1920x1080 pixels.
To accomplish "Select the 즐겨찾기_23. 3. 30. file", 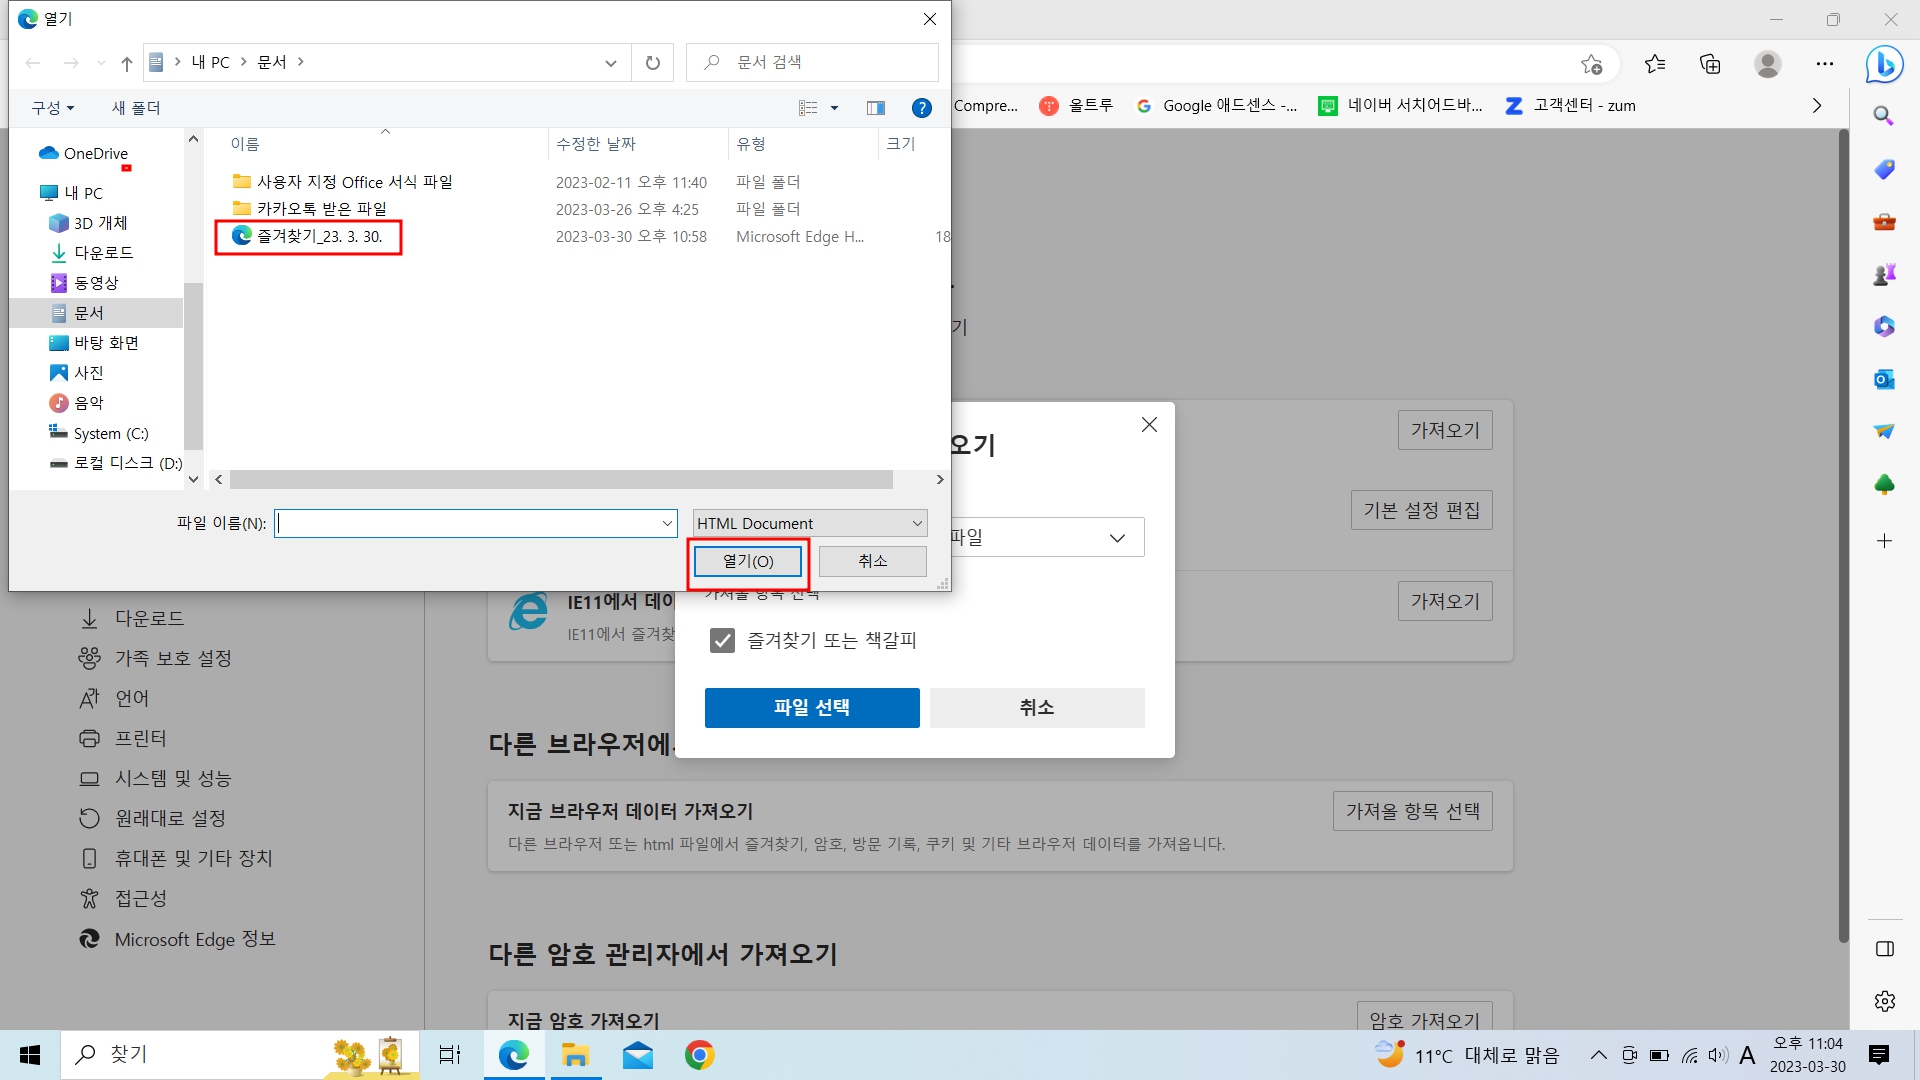I will [x=319, y=237].
